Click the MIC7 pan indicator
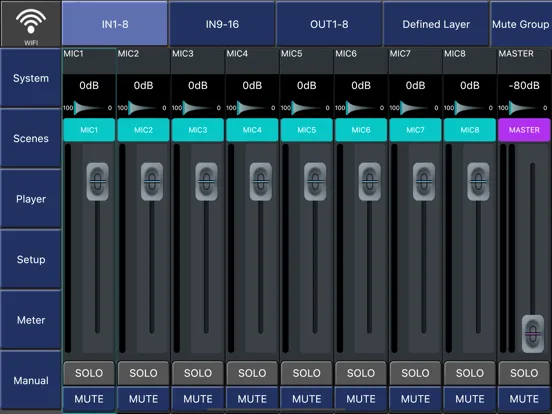 pos(414,108)
